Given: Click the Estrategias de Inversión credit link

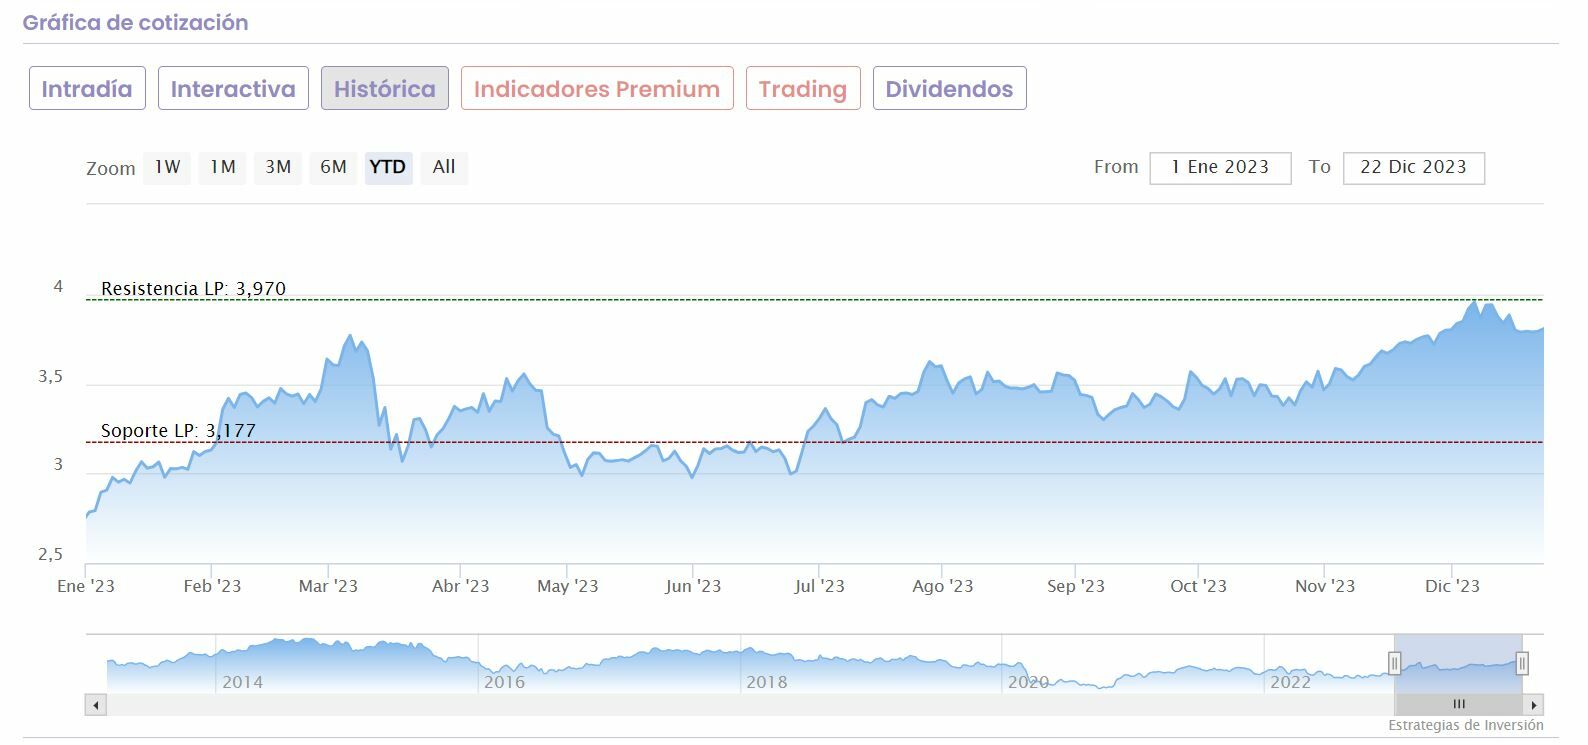Looking at the screenshot, I should pos(1465,726).
